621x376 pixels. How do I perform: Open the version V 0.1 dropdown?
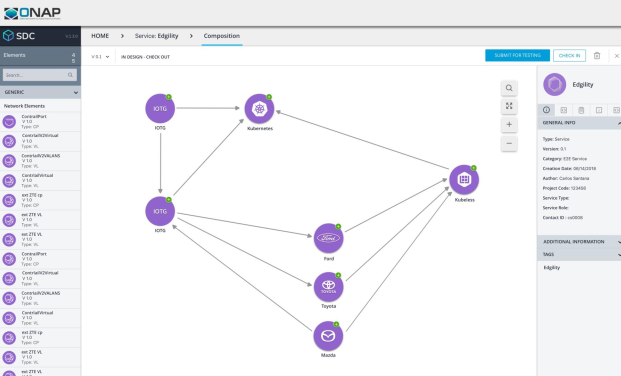100,57
